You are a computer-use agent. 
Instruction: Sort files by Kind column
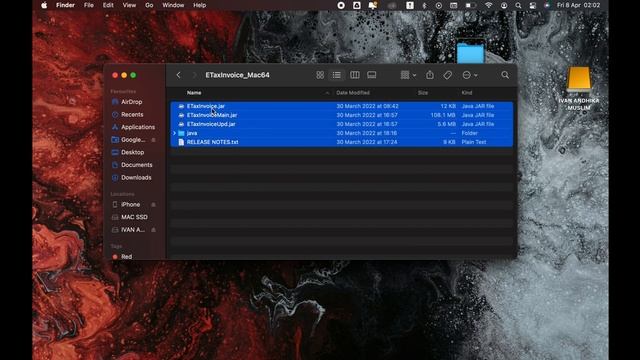click(x=467, y=93)
